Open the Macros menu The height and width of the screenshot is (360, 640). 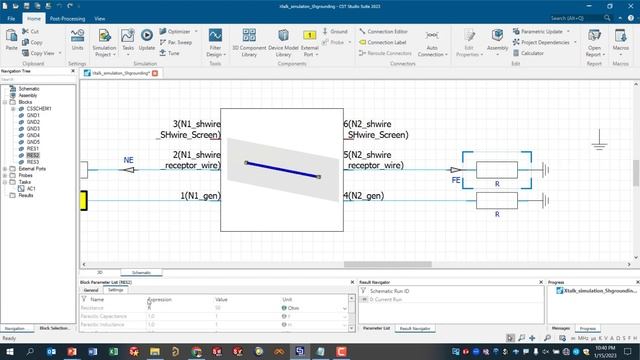621,41
